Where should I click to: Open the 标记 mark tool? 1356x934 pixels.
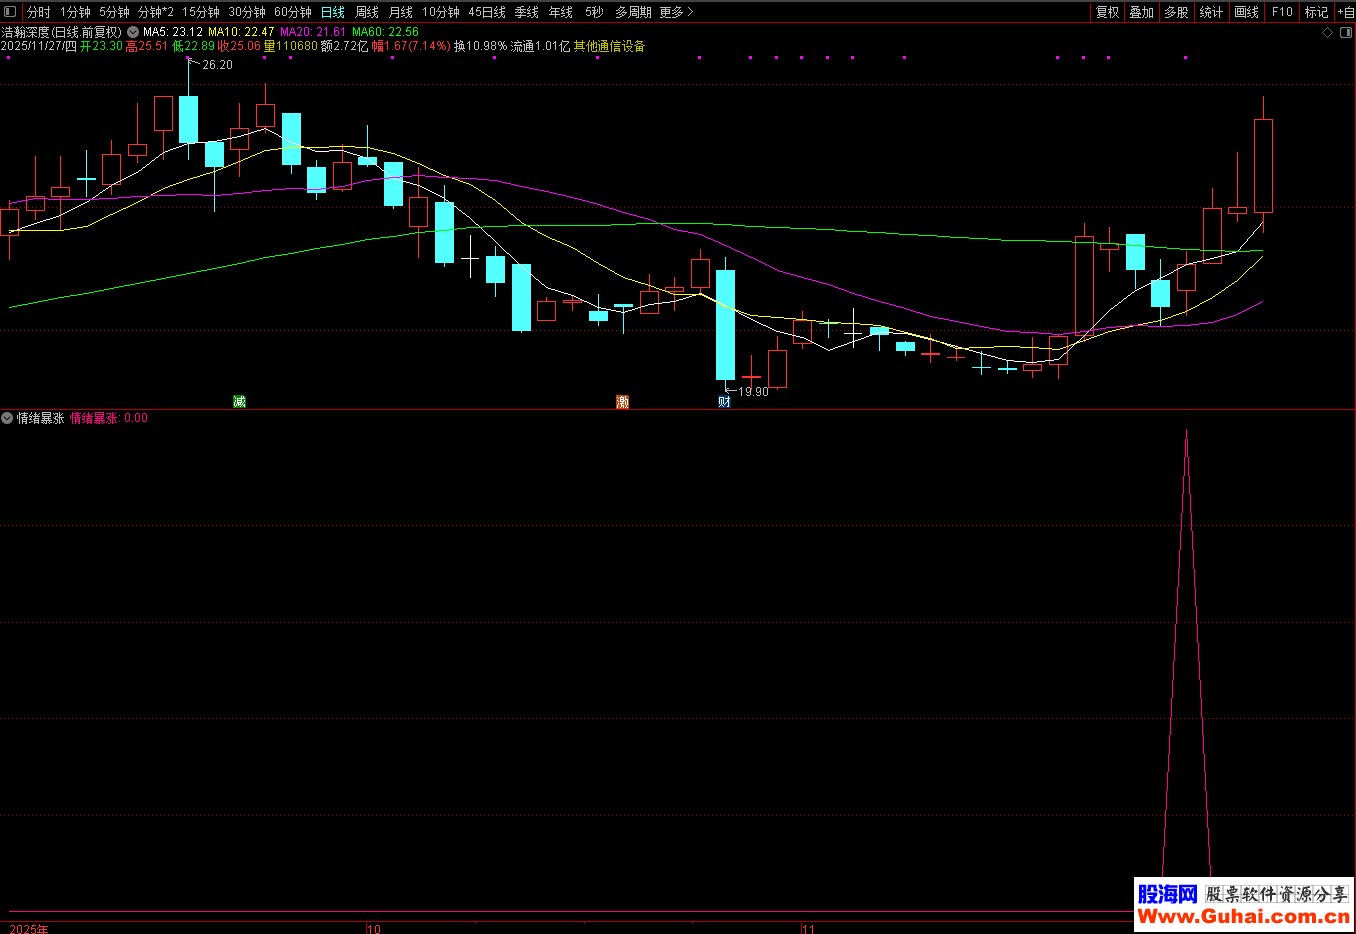pyautogui.click(x=1316, y=12)
